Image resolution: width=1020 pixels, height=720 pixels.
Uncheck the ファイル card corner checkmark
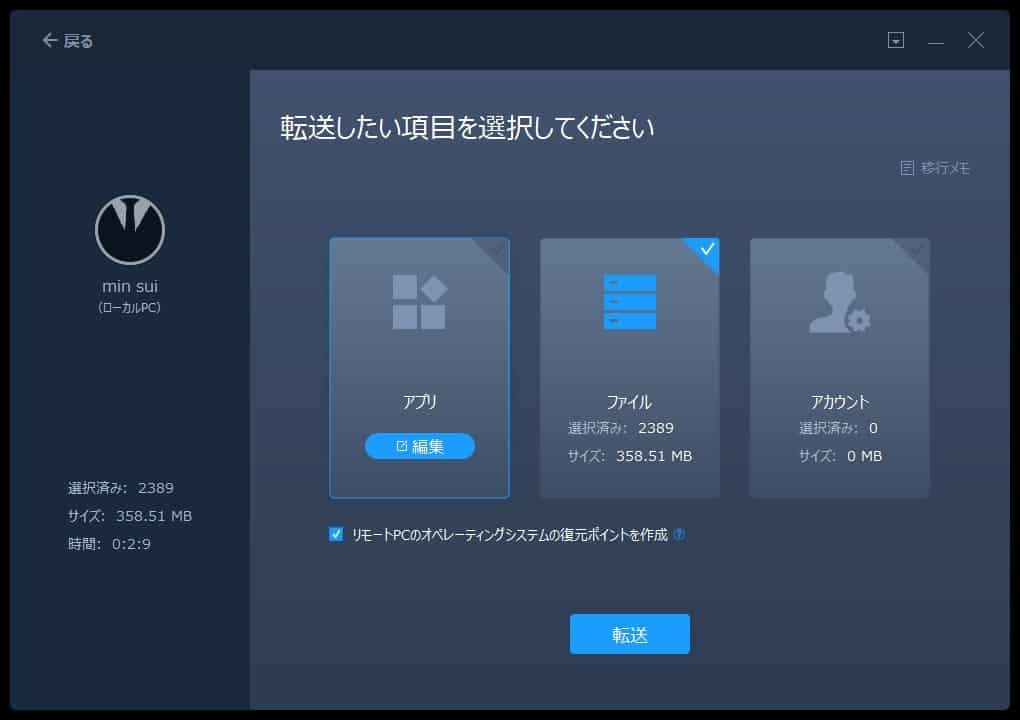click(706, 250)
